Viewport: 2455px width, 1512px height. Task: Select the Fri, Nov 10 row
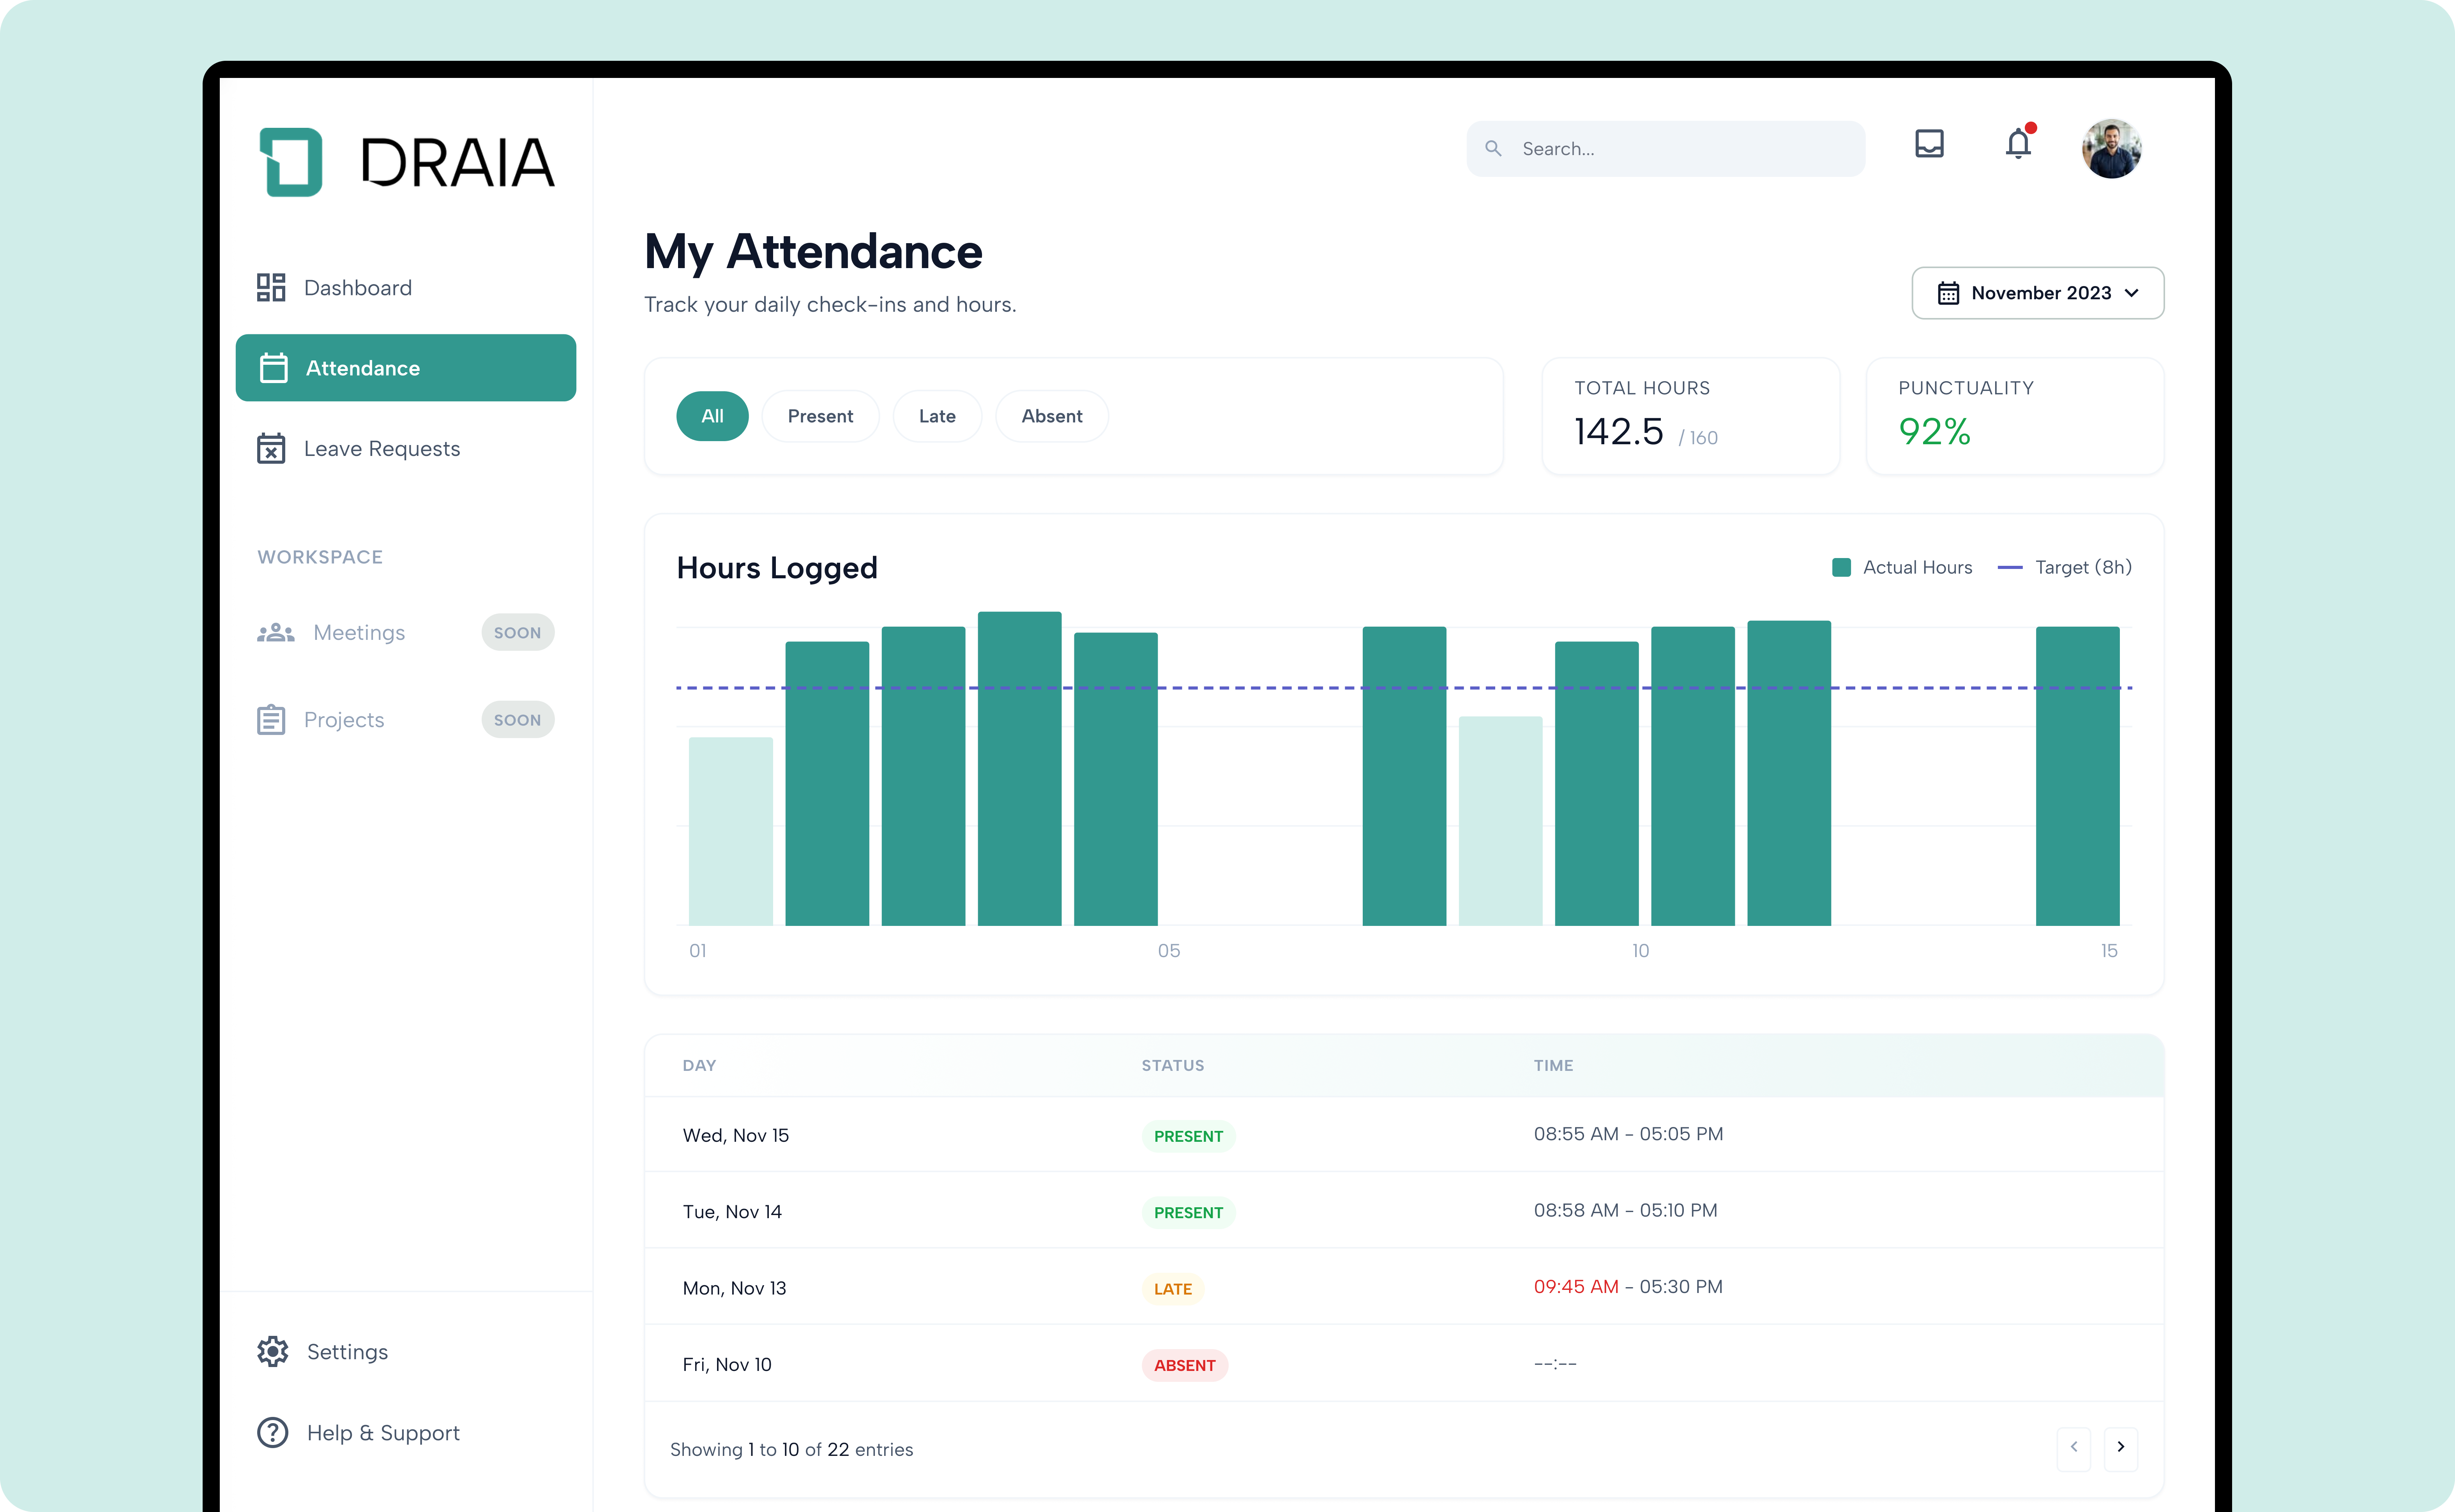pyautogui.click(x=1404, y=1364)
